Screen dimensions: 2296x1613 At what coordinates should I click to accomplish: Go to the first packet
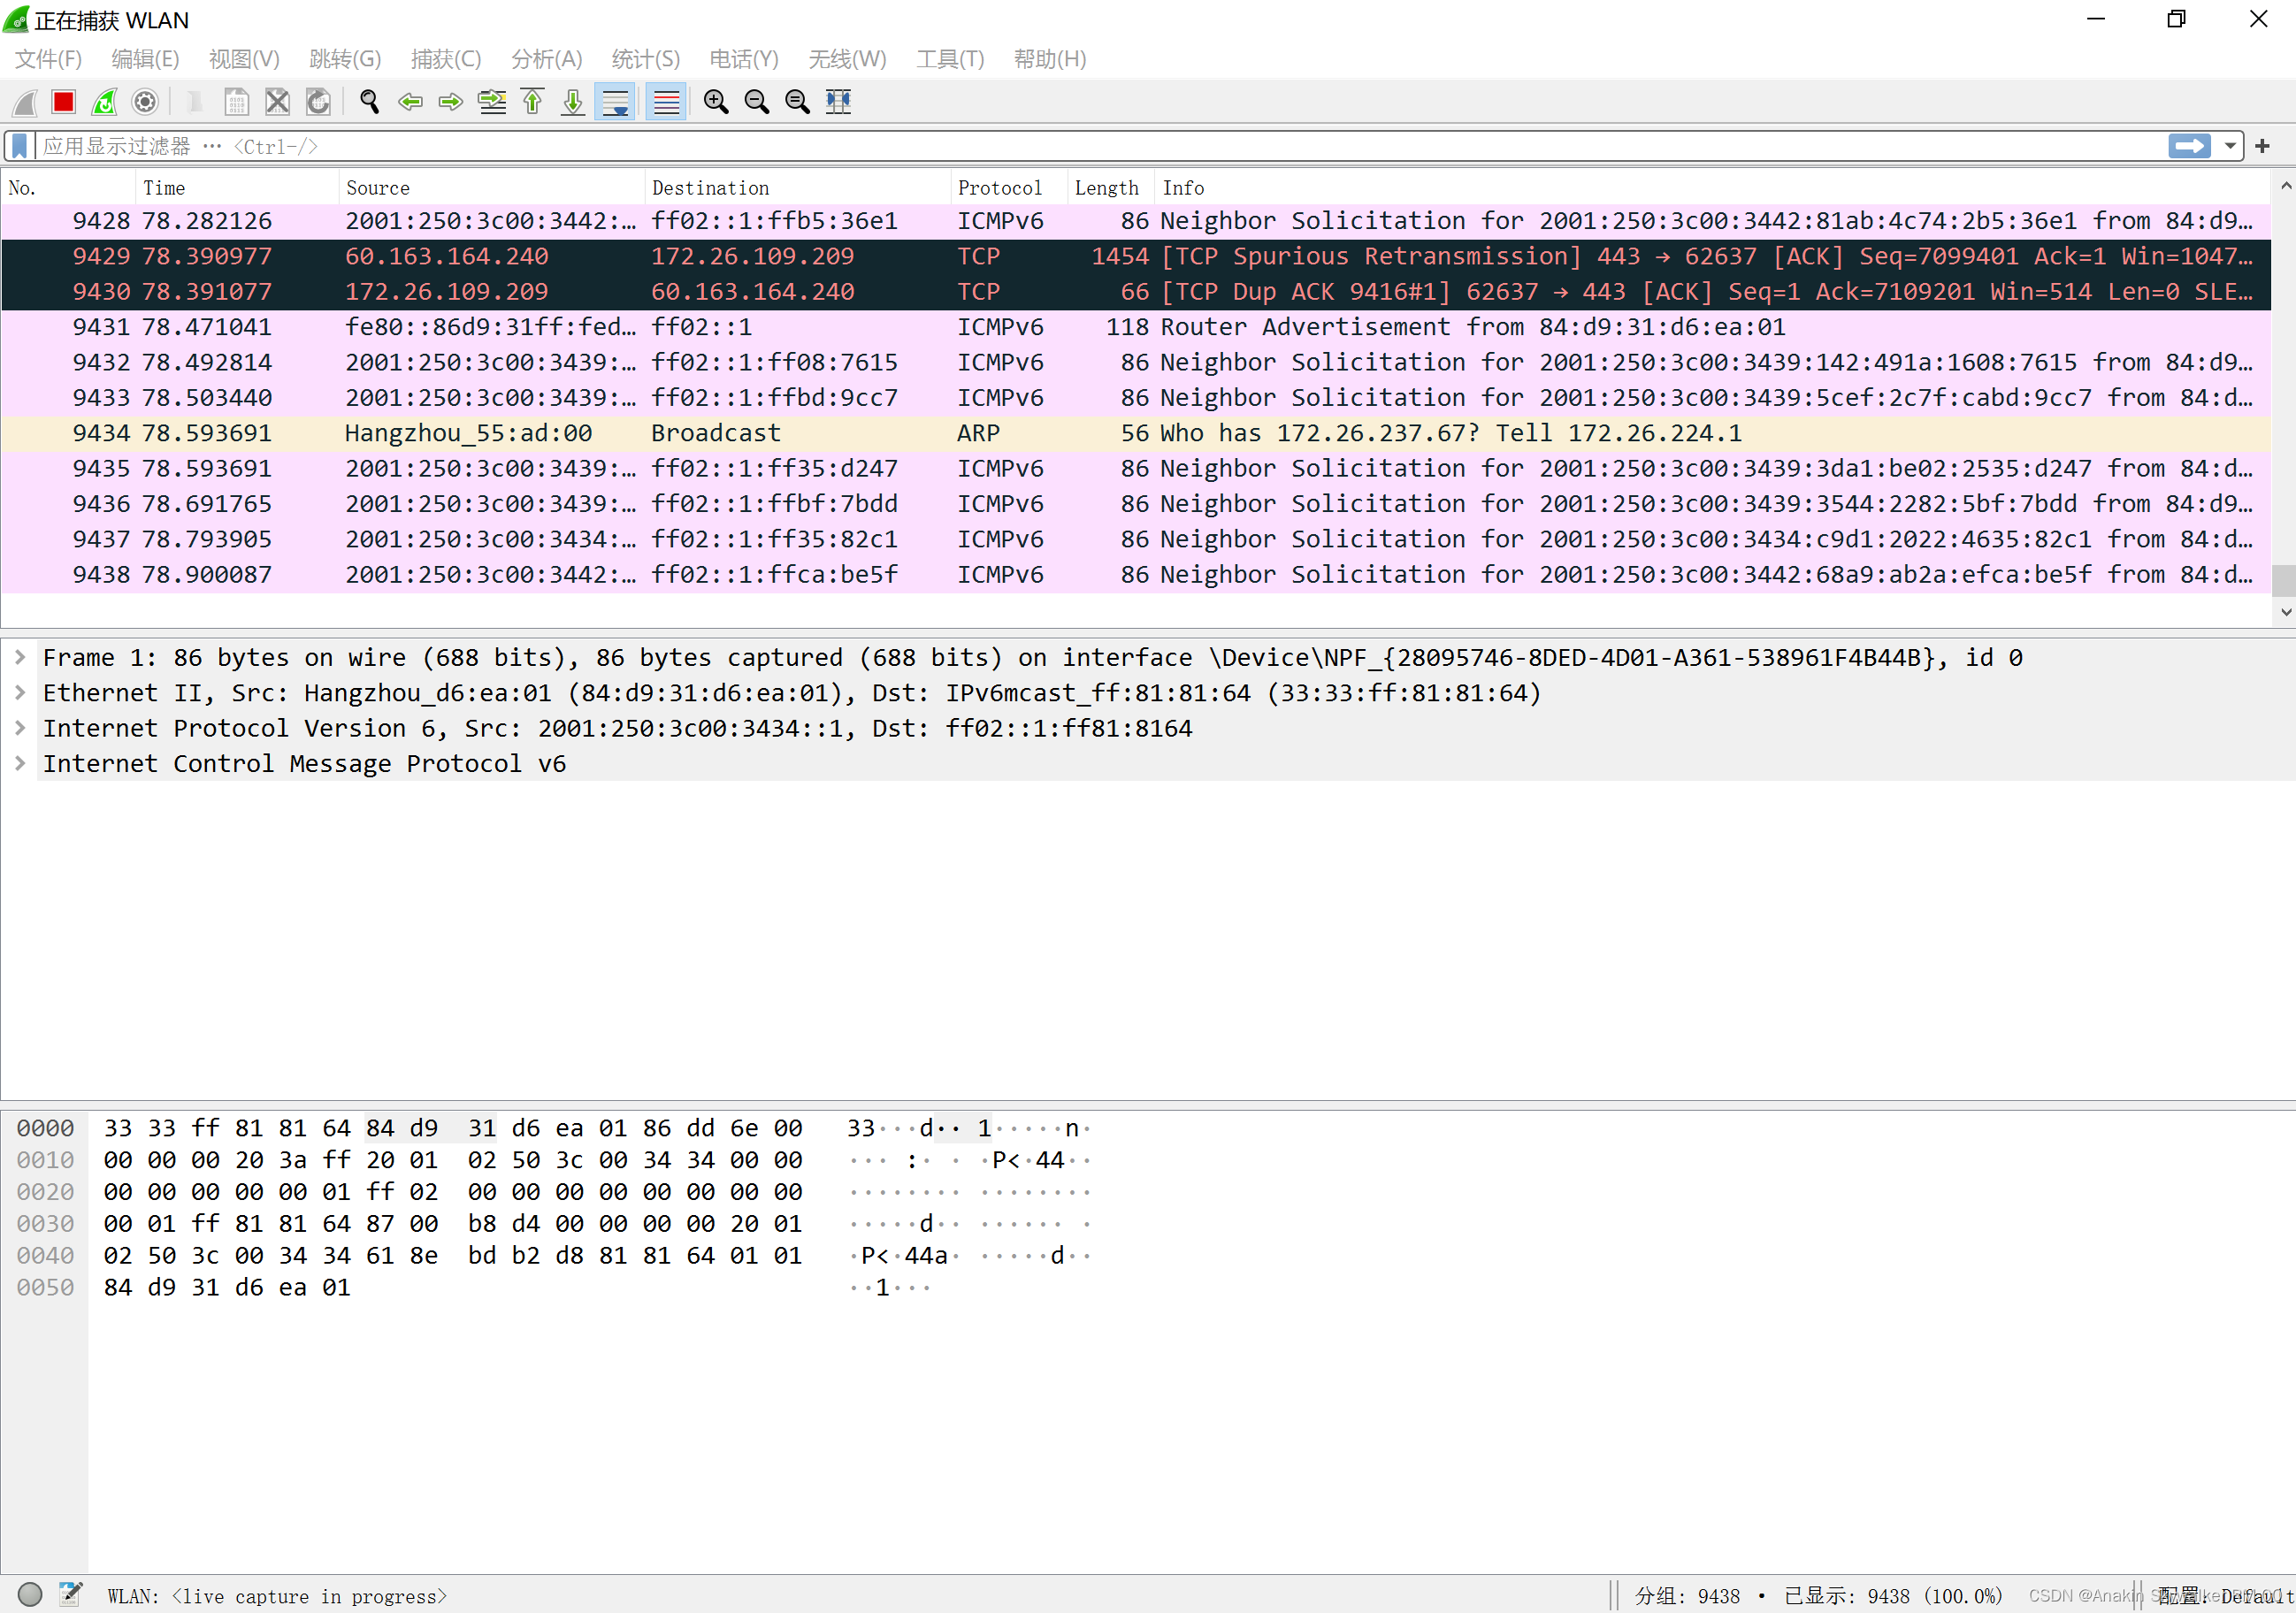[x=533, y=102]
